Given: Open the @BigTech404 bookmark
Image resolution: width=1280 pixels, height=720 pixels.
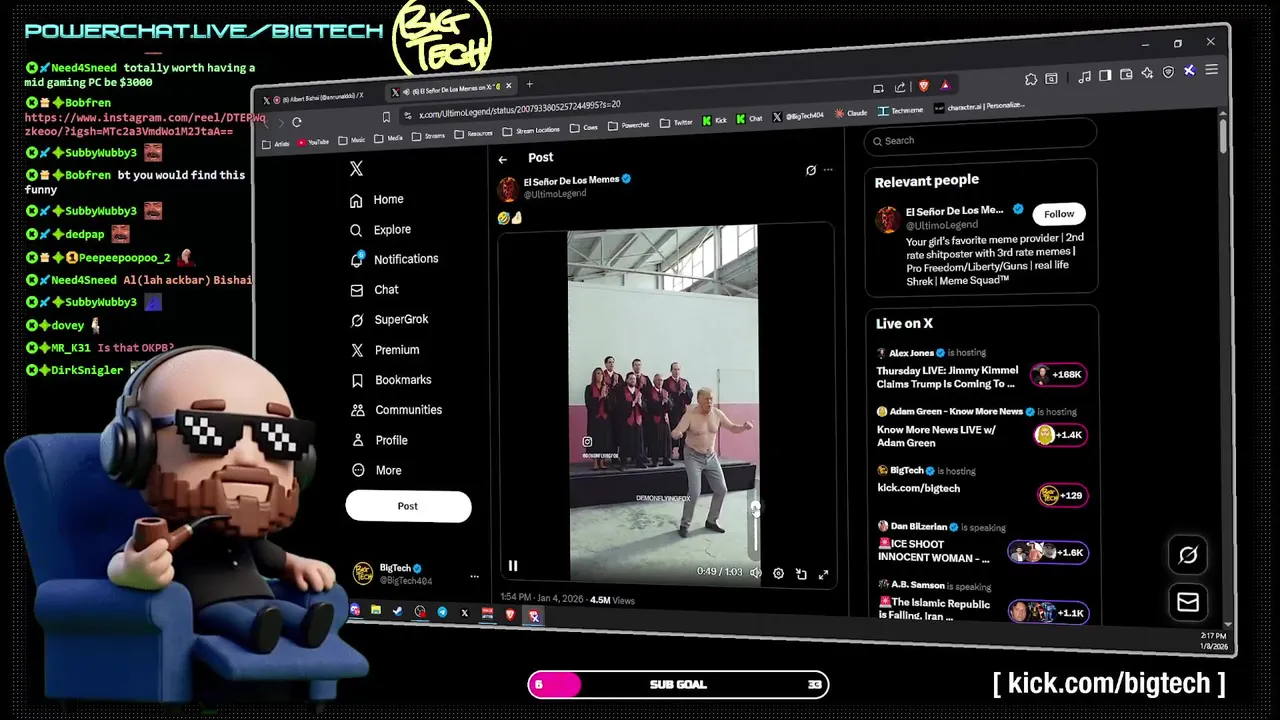Looking at the screenshot, I should [798, 116].
